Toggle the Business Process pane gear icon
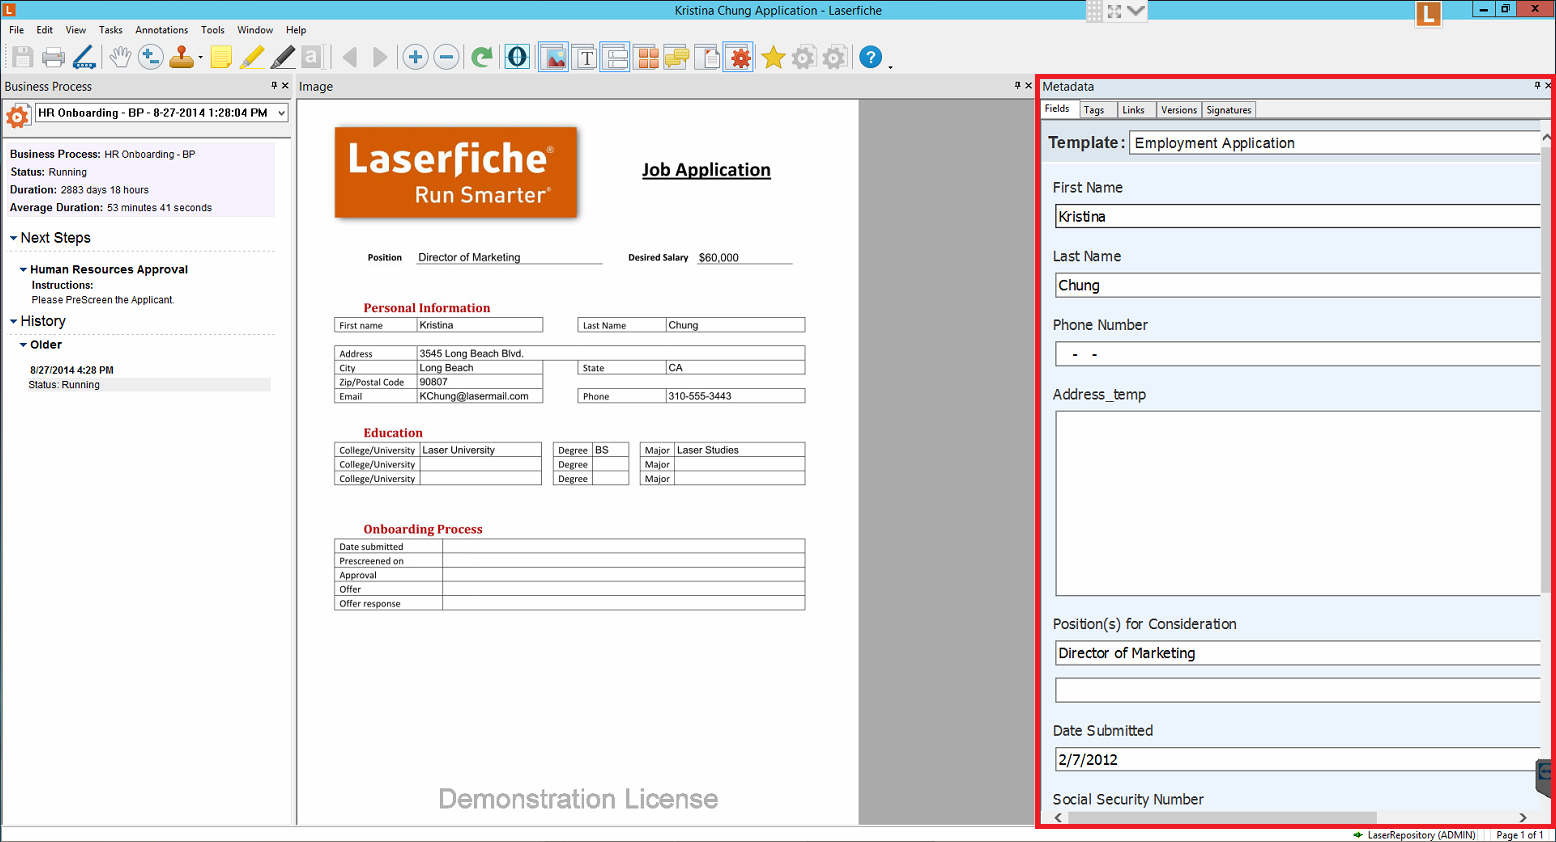This screenshot has height=842, width=1556. [x=740, y=57]
